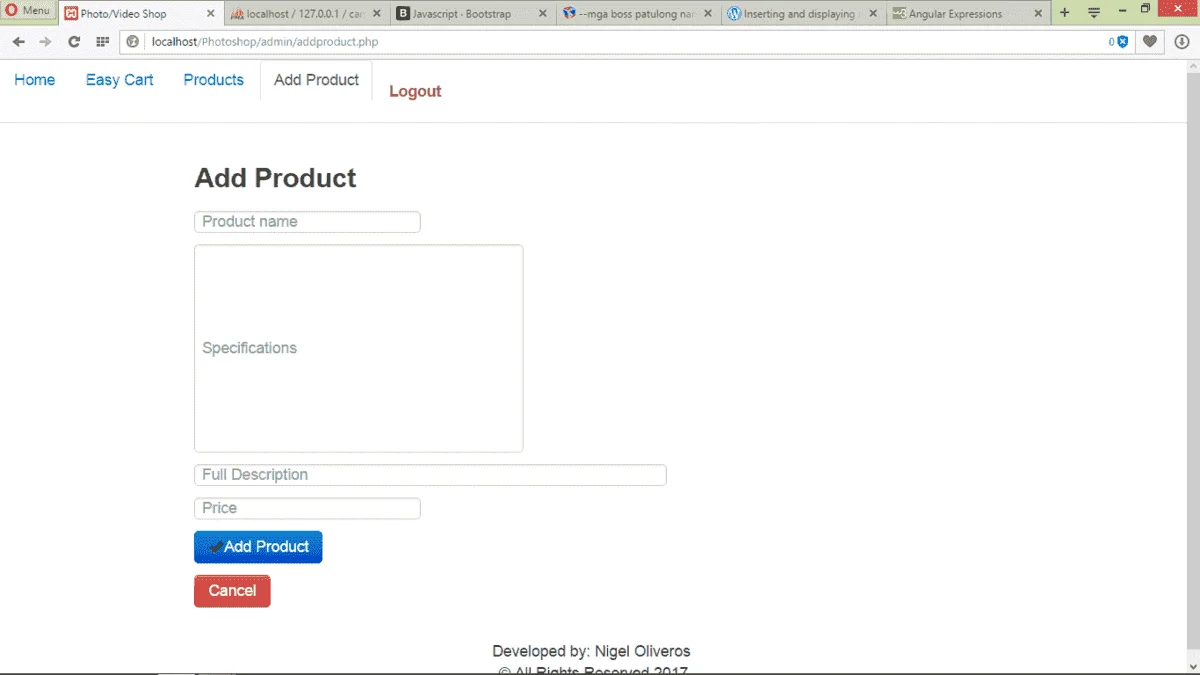Screen dimensions: 1200x675
Task: Switch to the mga boss patulong tab
Action: click(x=638, y=14)
